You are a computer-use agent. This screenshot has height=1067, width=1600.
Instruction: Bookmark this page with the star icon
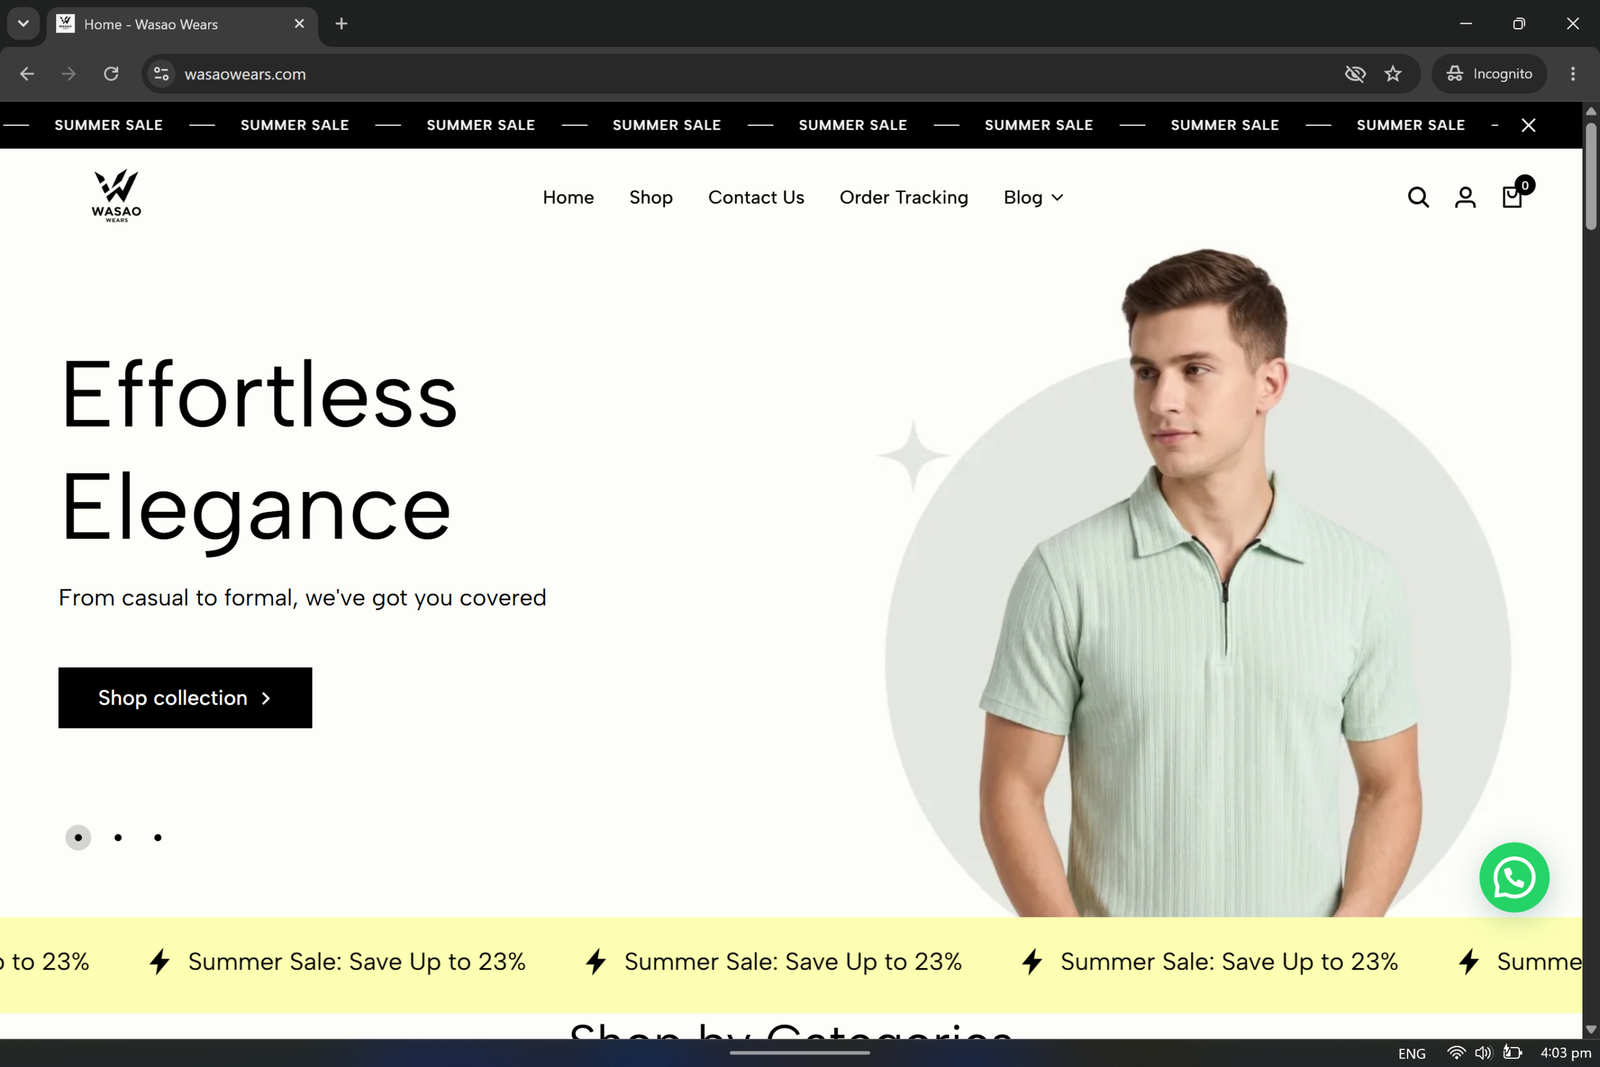pyautogui.click(x=1393, y=74)
